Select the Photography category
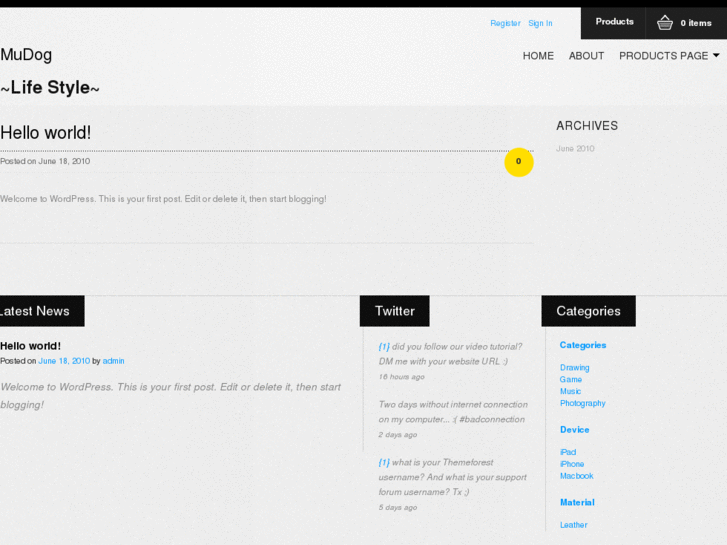727x545 pixels. coord(582,403)
